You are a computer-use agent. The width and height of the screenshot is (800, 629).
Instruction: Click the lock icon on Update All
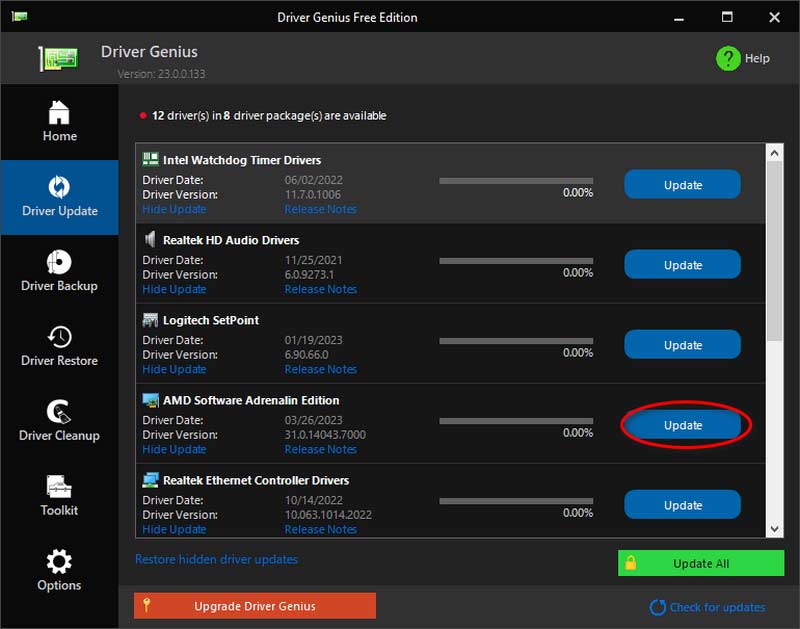click(631, 563)
